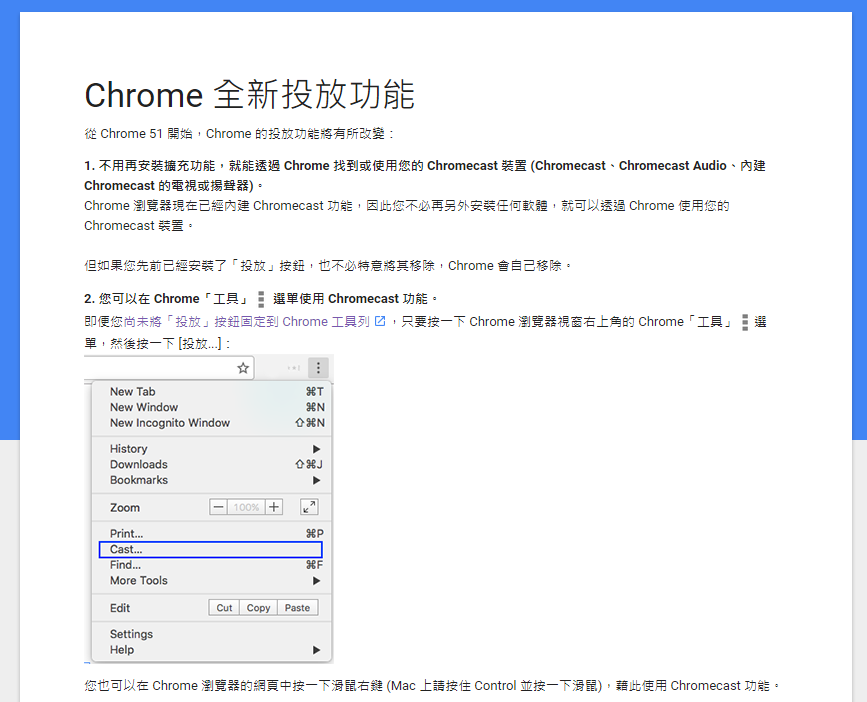867x702 pixels.
Task: Open the History submenu entry
Action: (x=211, y=449)
